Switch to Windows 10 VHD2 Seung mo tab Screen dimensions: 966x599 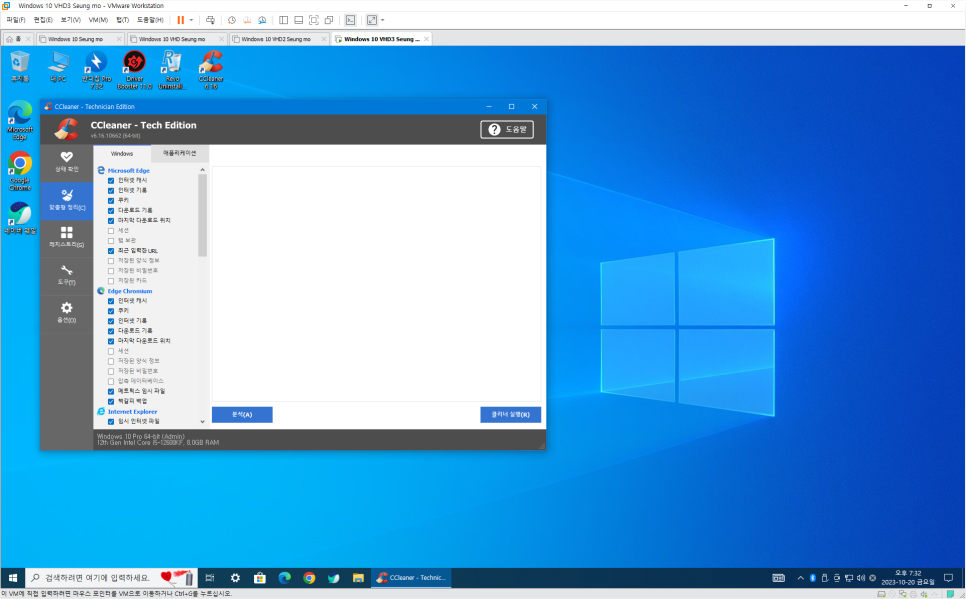(279, 39)
